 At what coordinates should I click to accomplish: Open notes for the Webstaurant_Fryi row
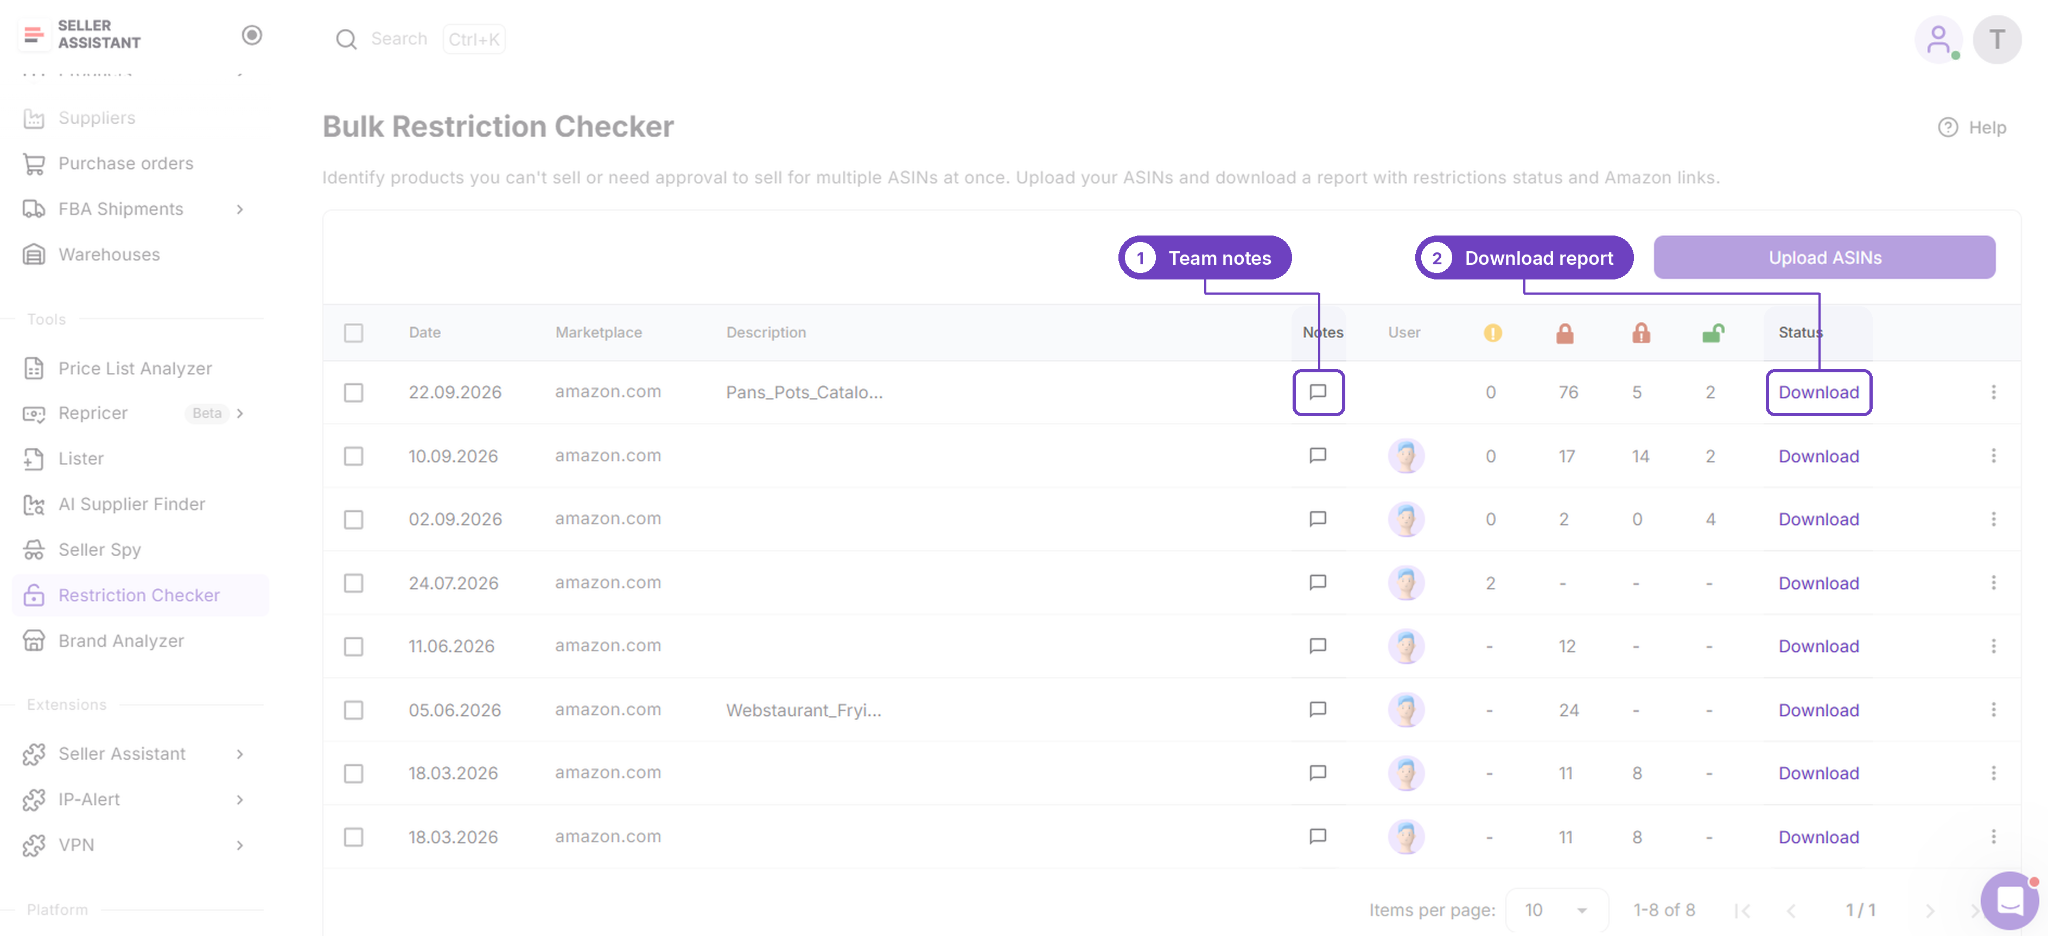(x=1318, y=710)
